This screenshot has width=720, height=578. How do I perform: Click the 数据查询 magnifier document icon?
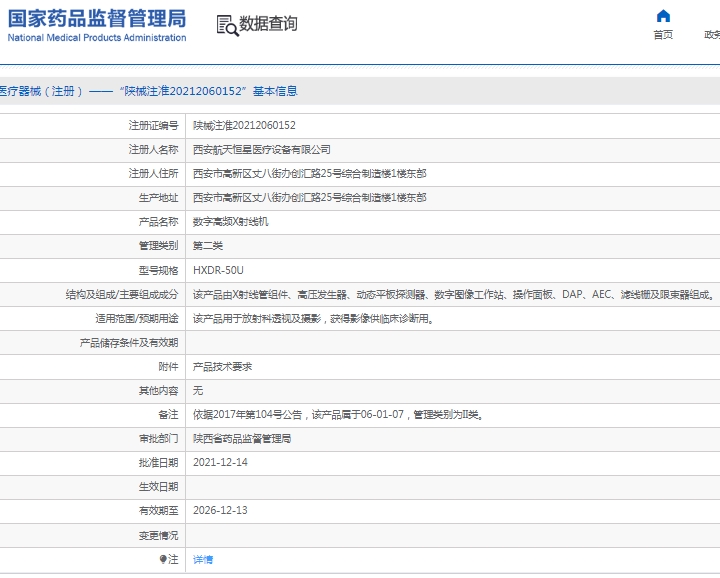pyautogui.click(x=227, y=26)
